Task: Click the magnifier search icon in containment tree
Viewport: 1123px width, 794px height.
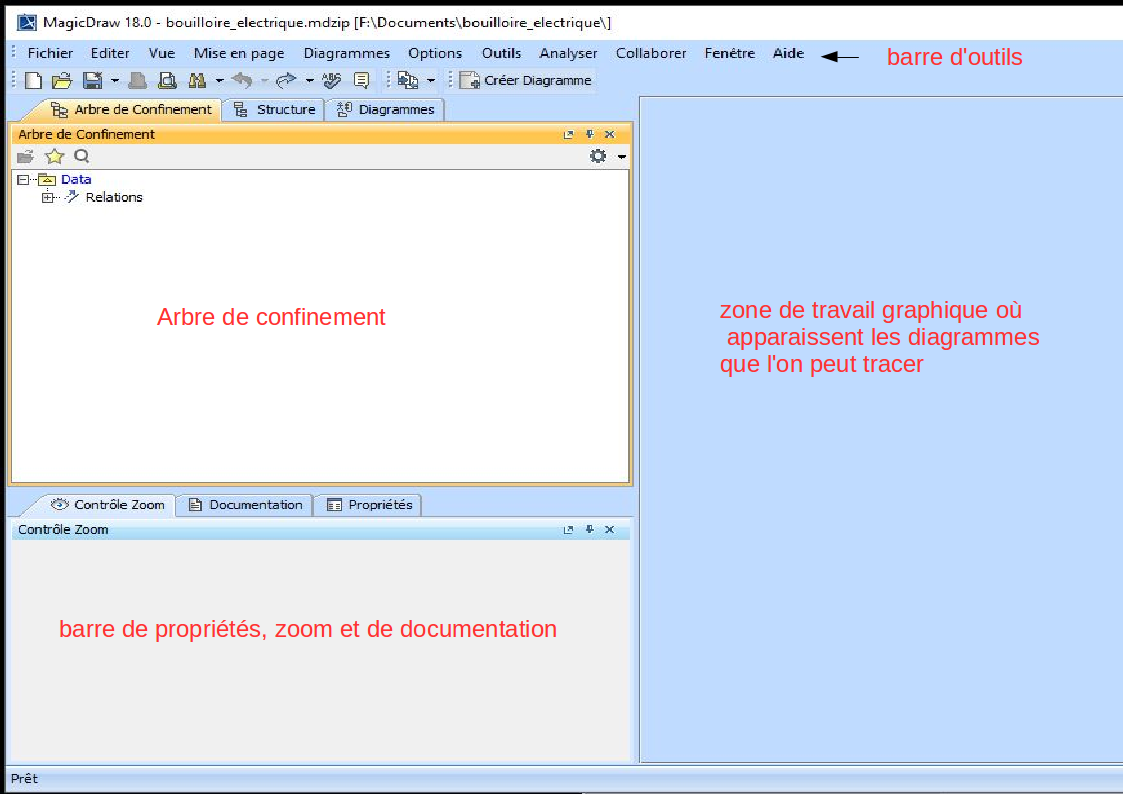Action: (82, 156)
